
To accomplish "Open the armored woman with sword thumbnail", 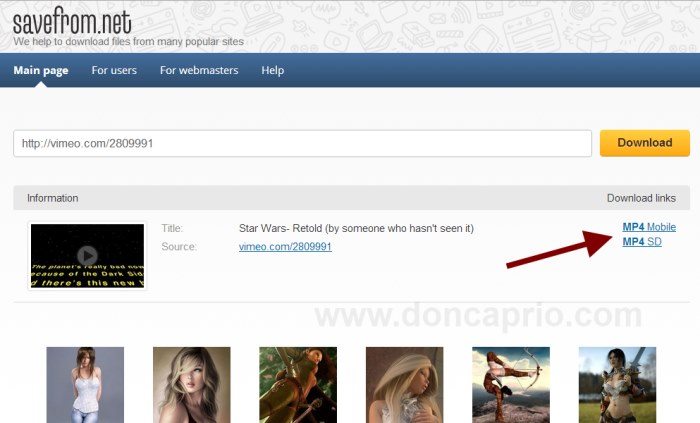I will [x=617, y=385].
